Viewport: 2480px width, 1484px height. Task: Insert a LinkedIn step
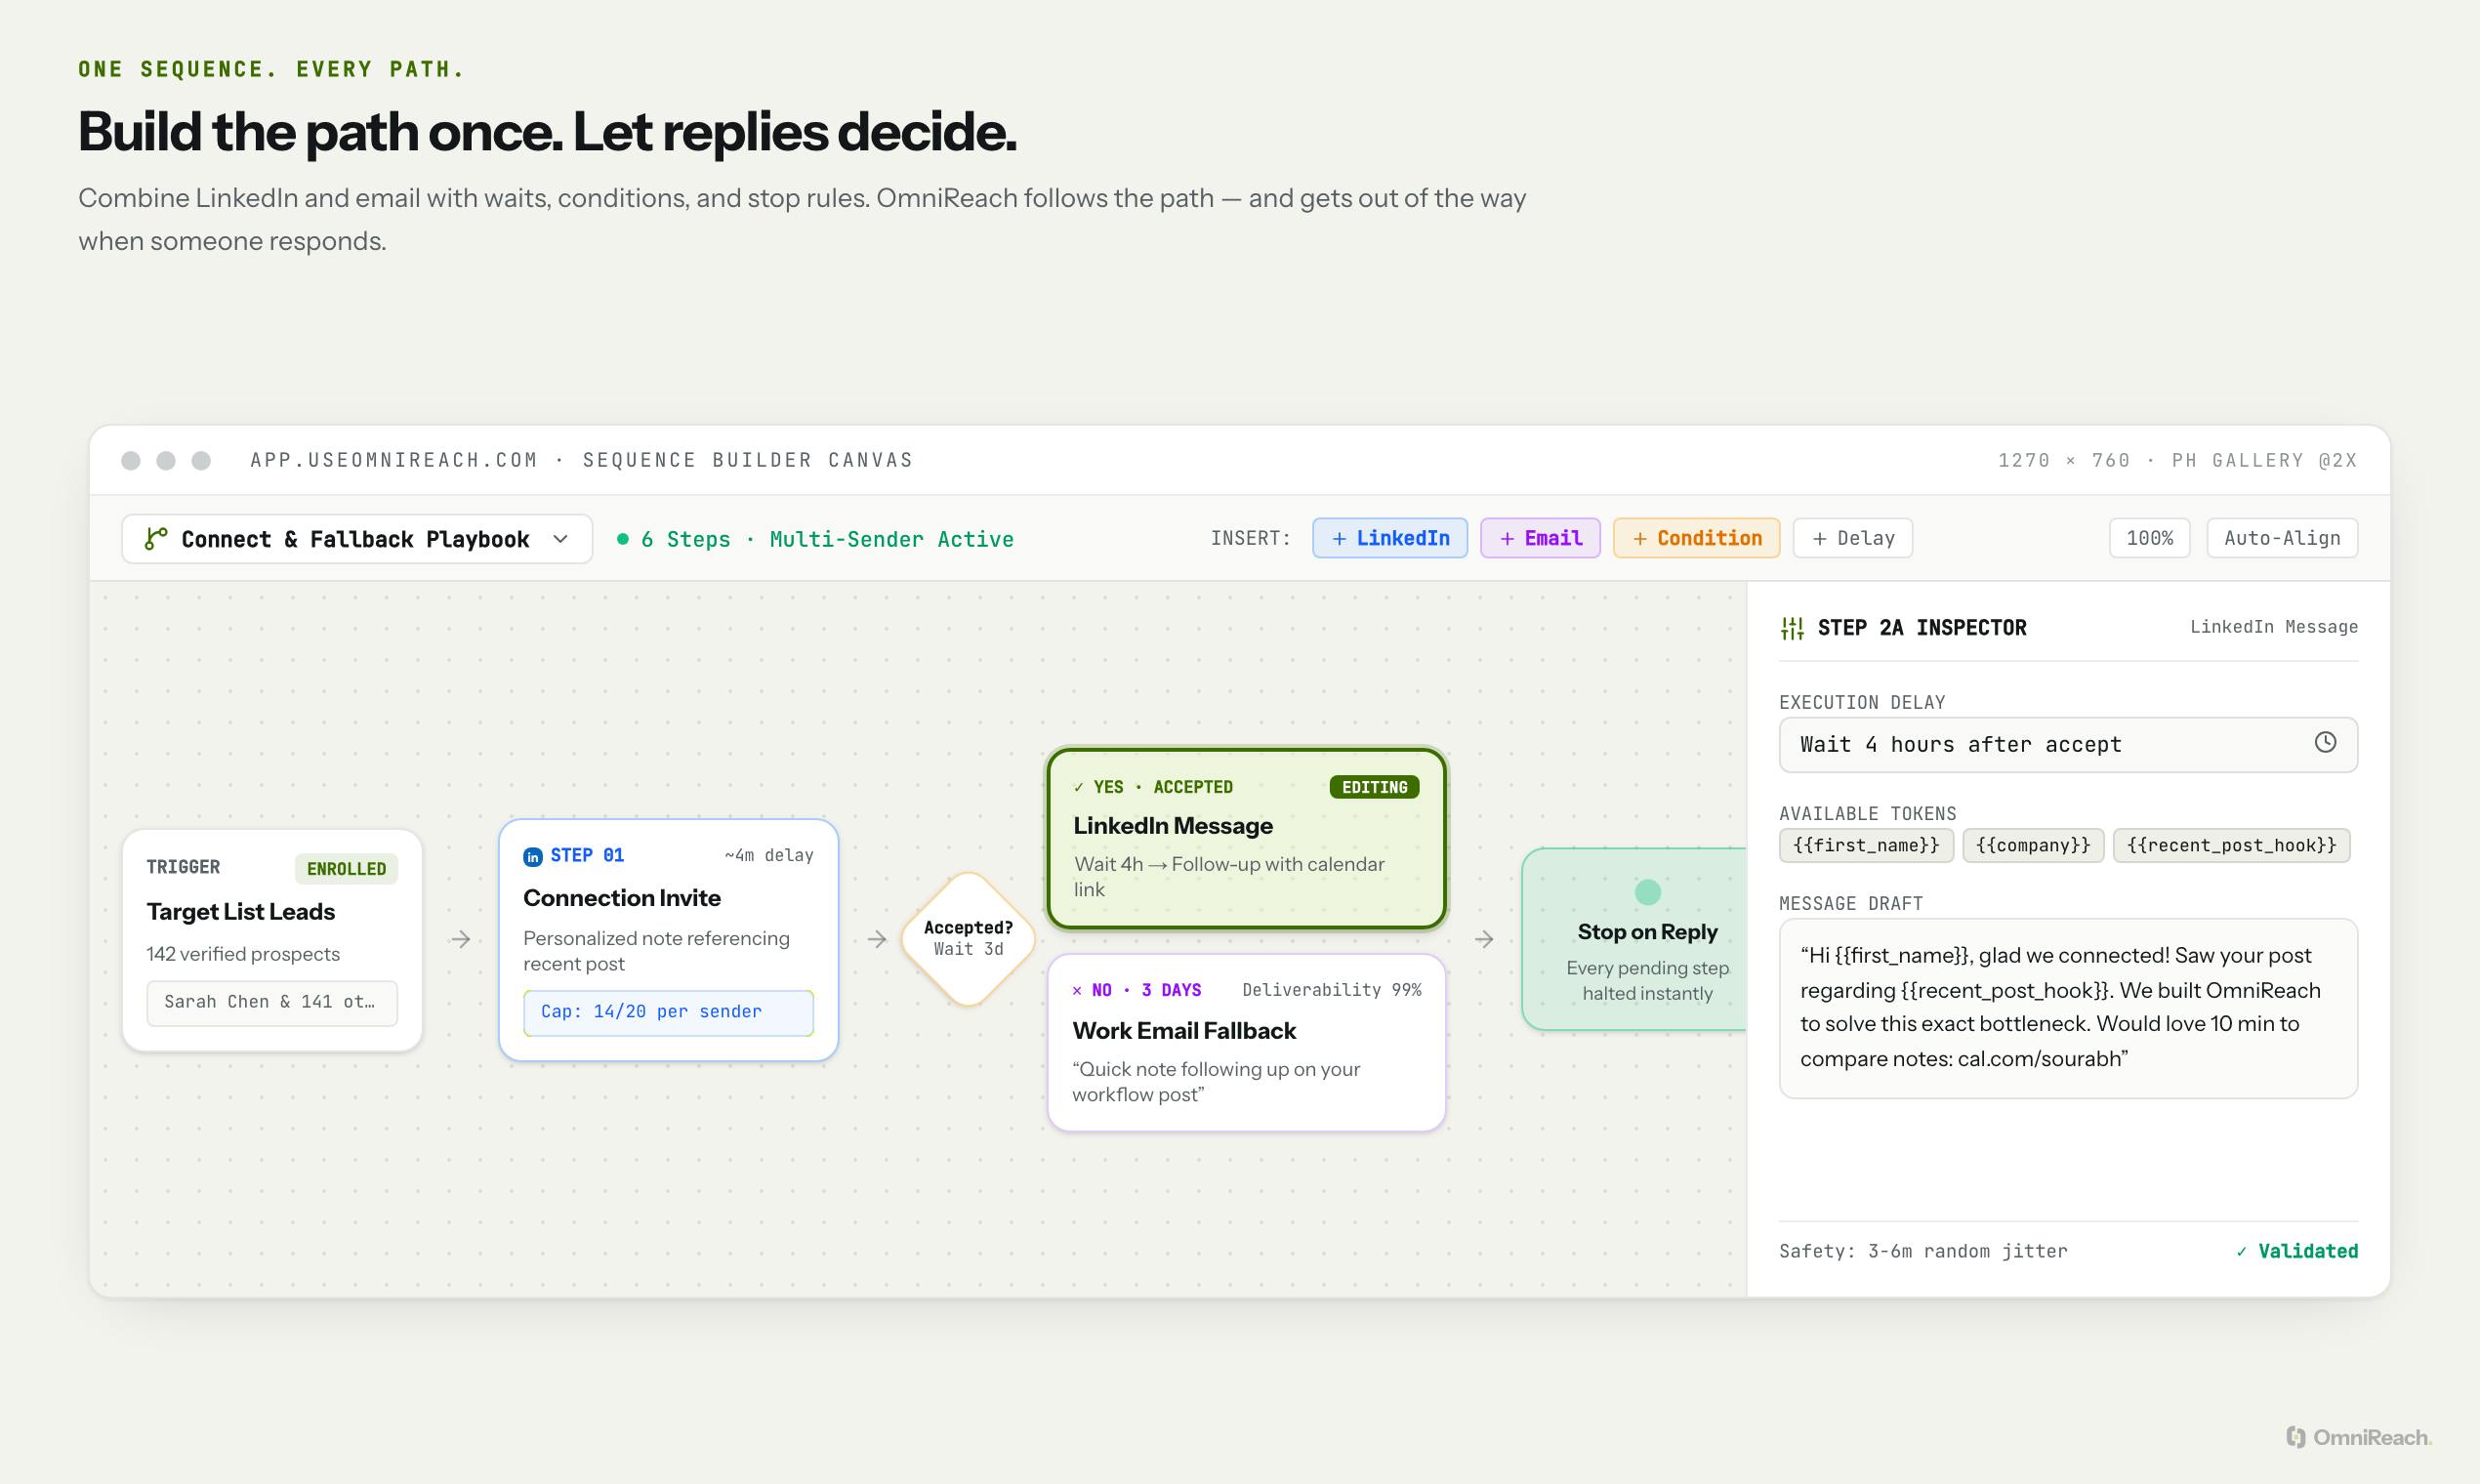pos(1389,538)
